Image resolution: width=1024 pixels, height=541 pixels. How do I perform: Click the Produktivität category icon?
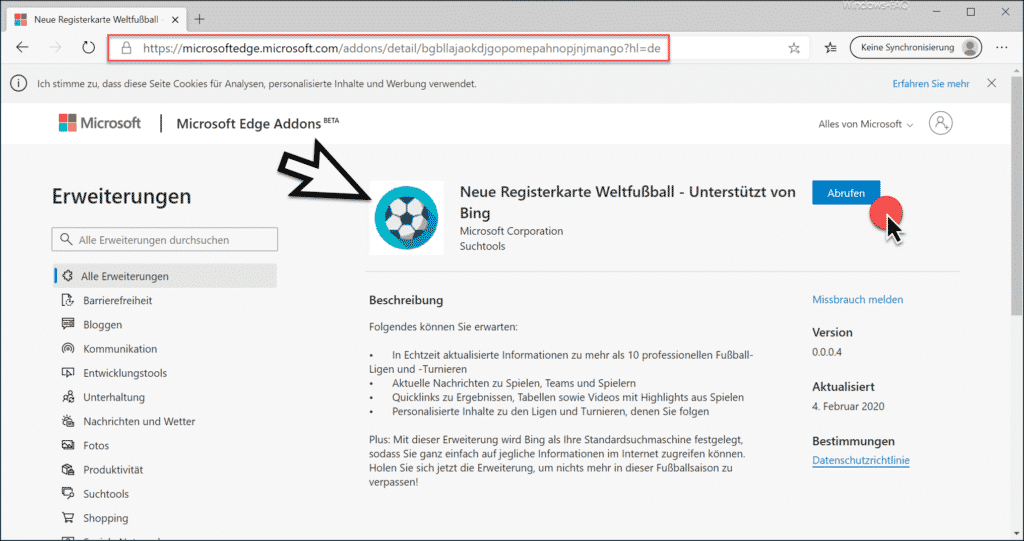coord(68,469)
